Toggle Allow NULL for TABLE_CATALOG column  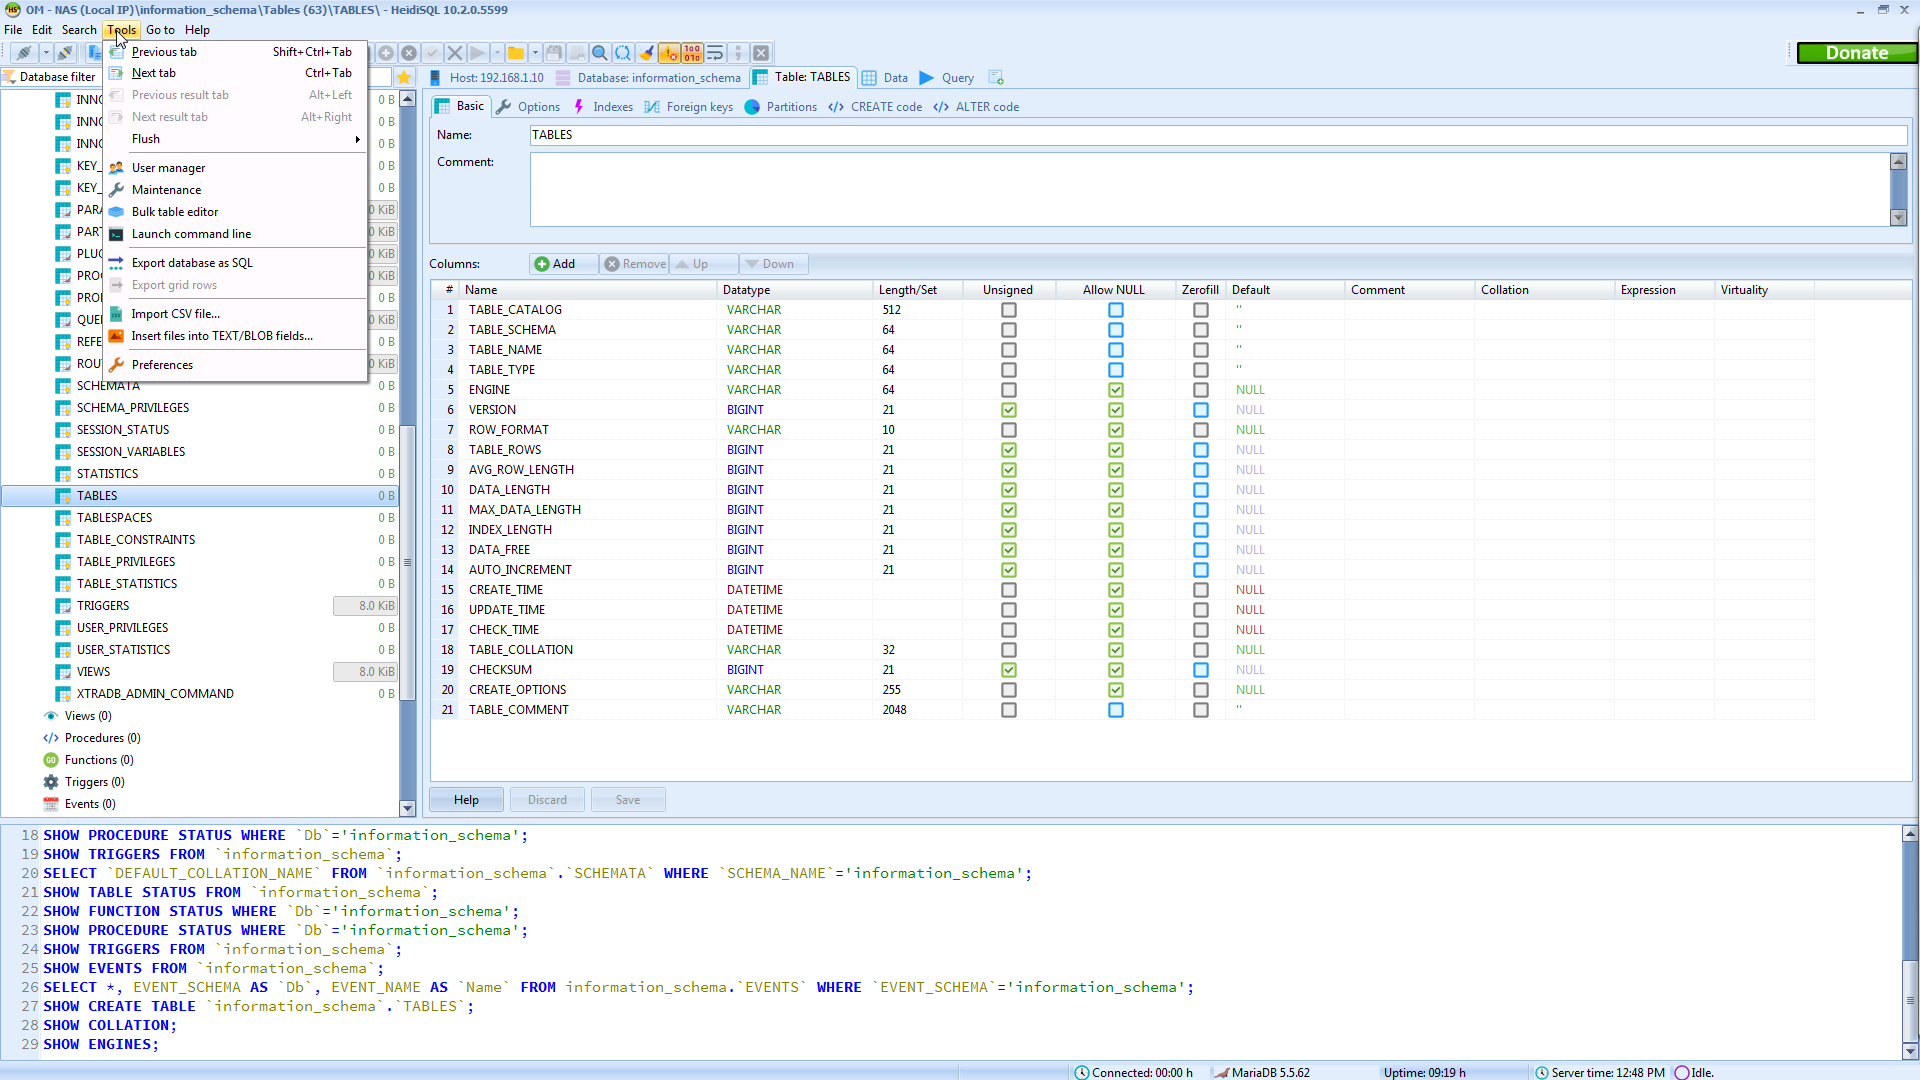[1116, 310]
